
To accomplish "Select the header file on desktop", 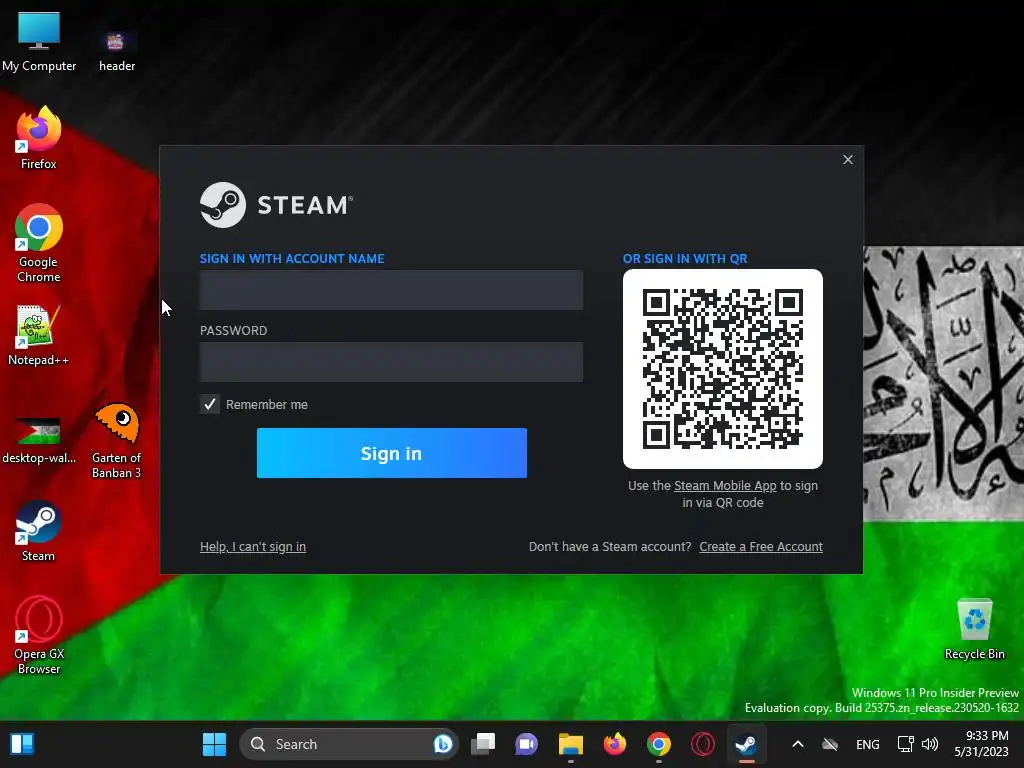I will [117, 50].
